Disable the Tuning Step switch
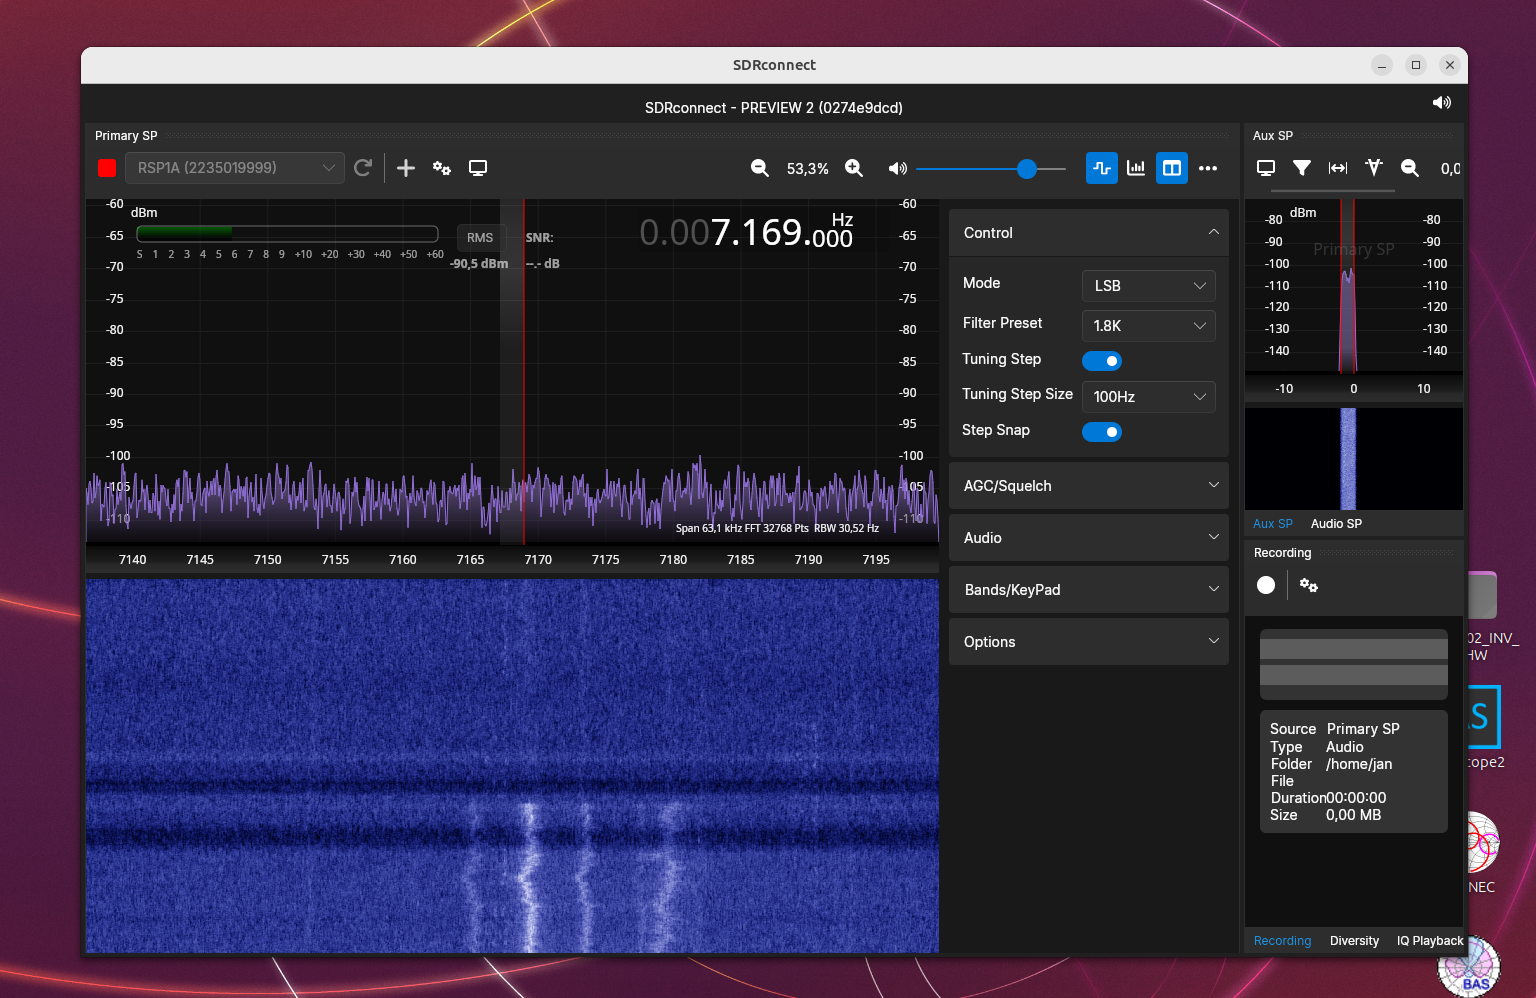The image size is (1536, 998). pos(1102,361)
